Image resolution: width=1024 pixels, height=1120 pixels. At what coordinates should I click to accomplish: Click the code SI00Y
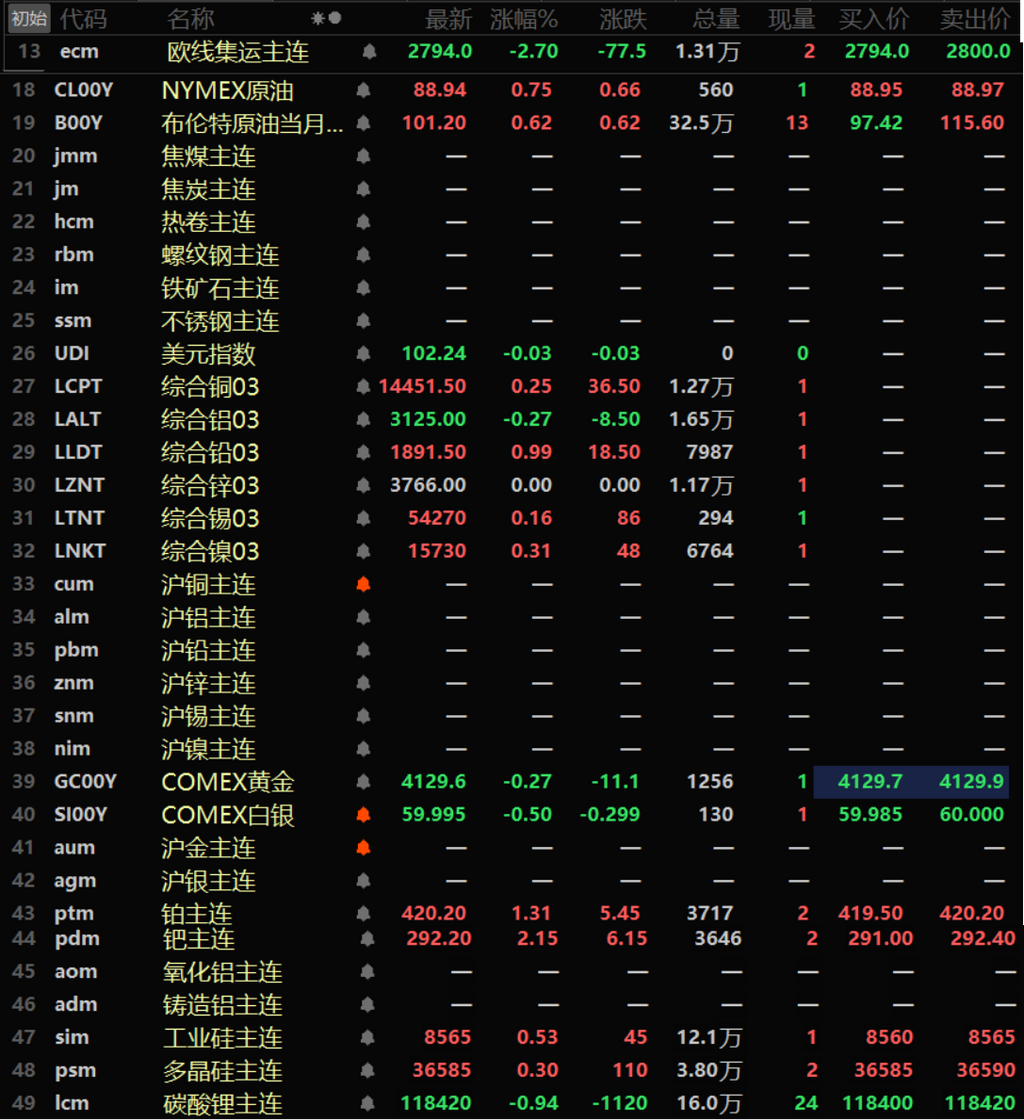coord(81,814)
